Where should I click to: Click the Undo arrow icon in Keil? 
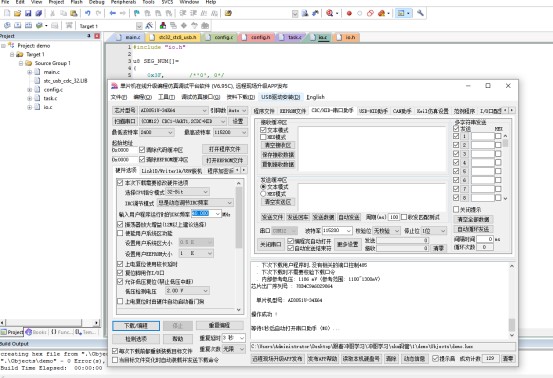tap(87, 13)
